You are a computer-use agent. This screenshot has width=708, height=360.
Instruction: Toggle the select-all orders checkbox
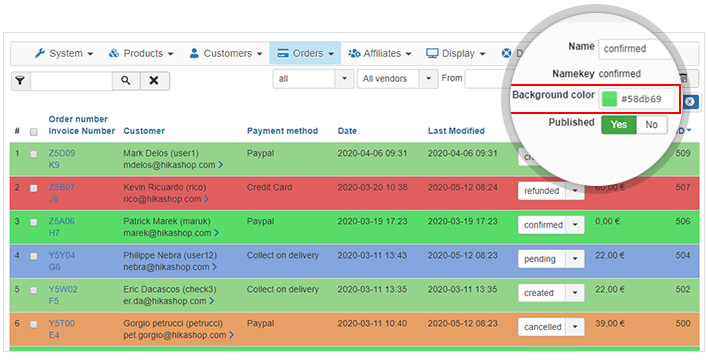coord(33,132)
